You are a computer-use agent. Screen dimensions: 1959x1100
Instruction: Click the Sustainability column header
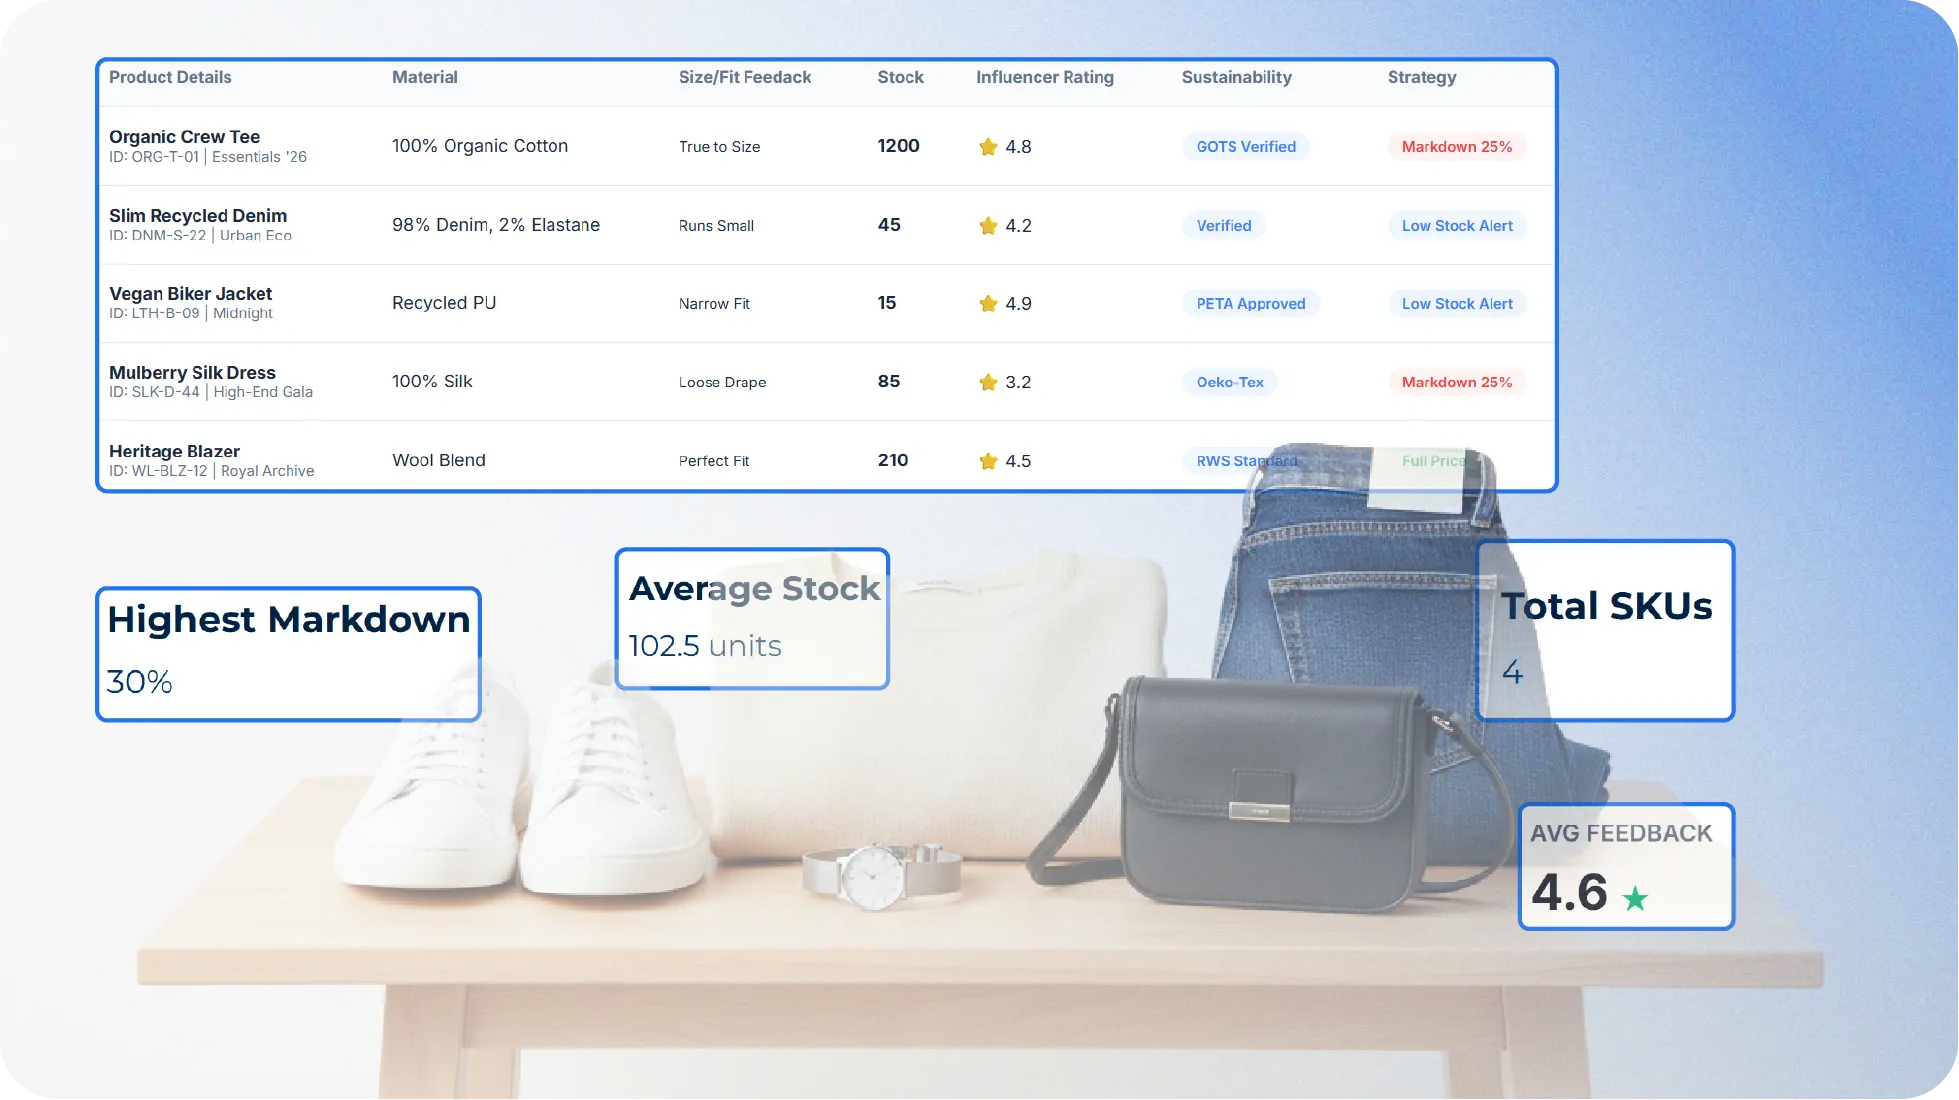point(1236,77)
